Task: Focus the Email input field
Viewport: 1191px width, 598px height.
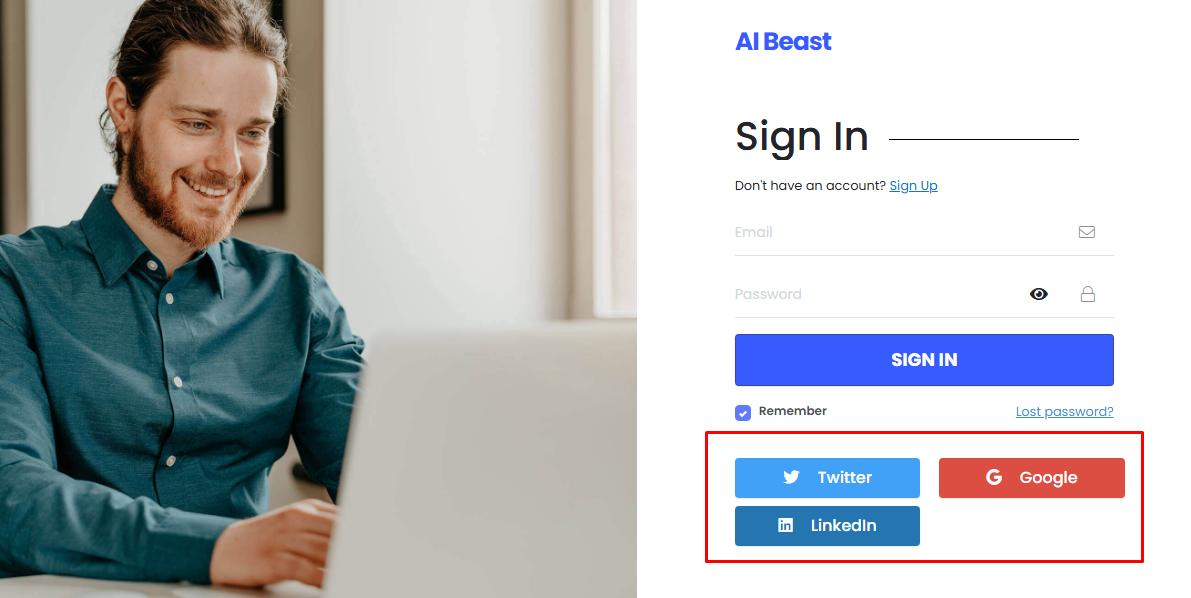Action: (900, 232)
